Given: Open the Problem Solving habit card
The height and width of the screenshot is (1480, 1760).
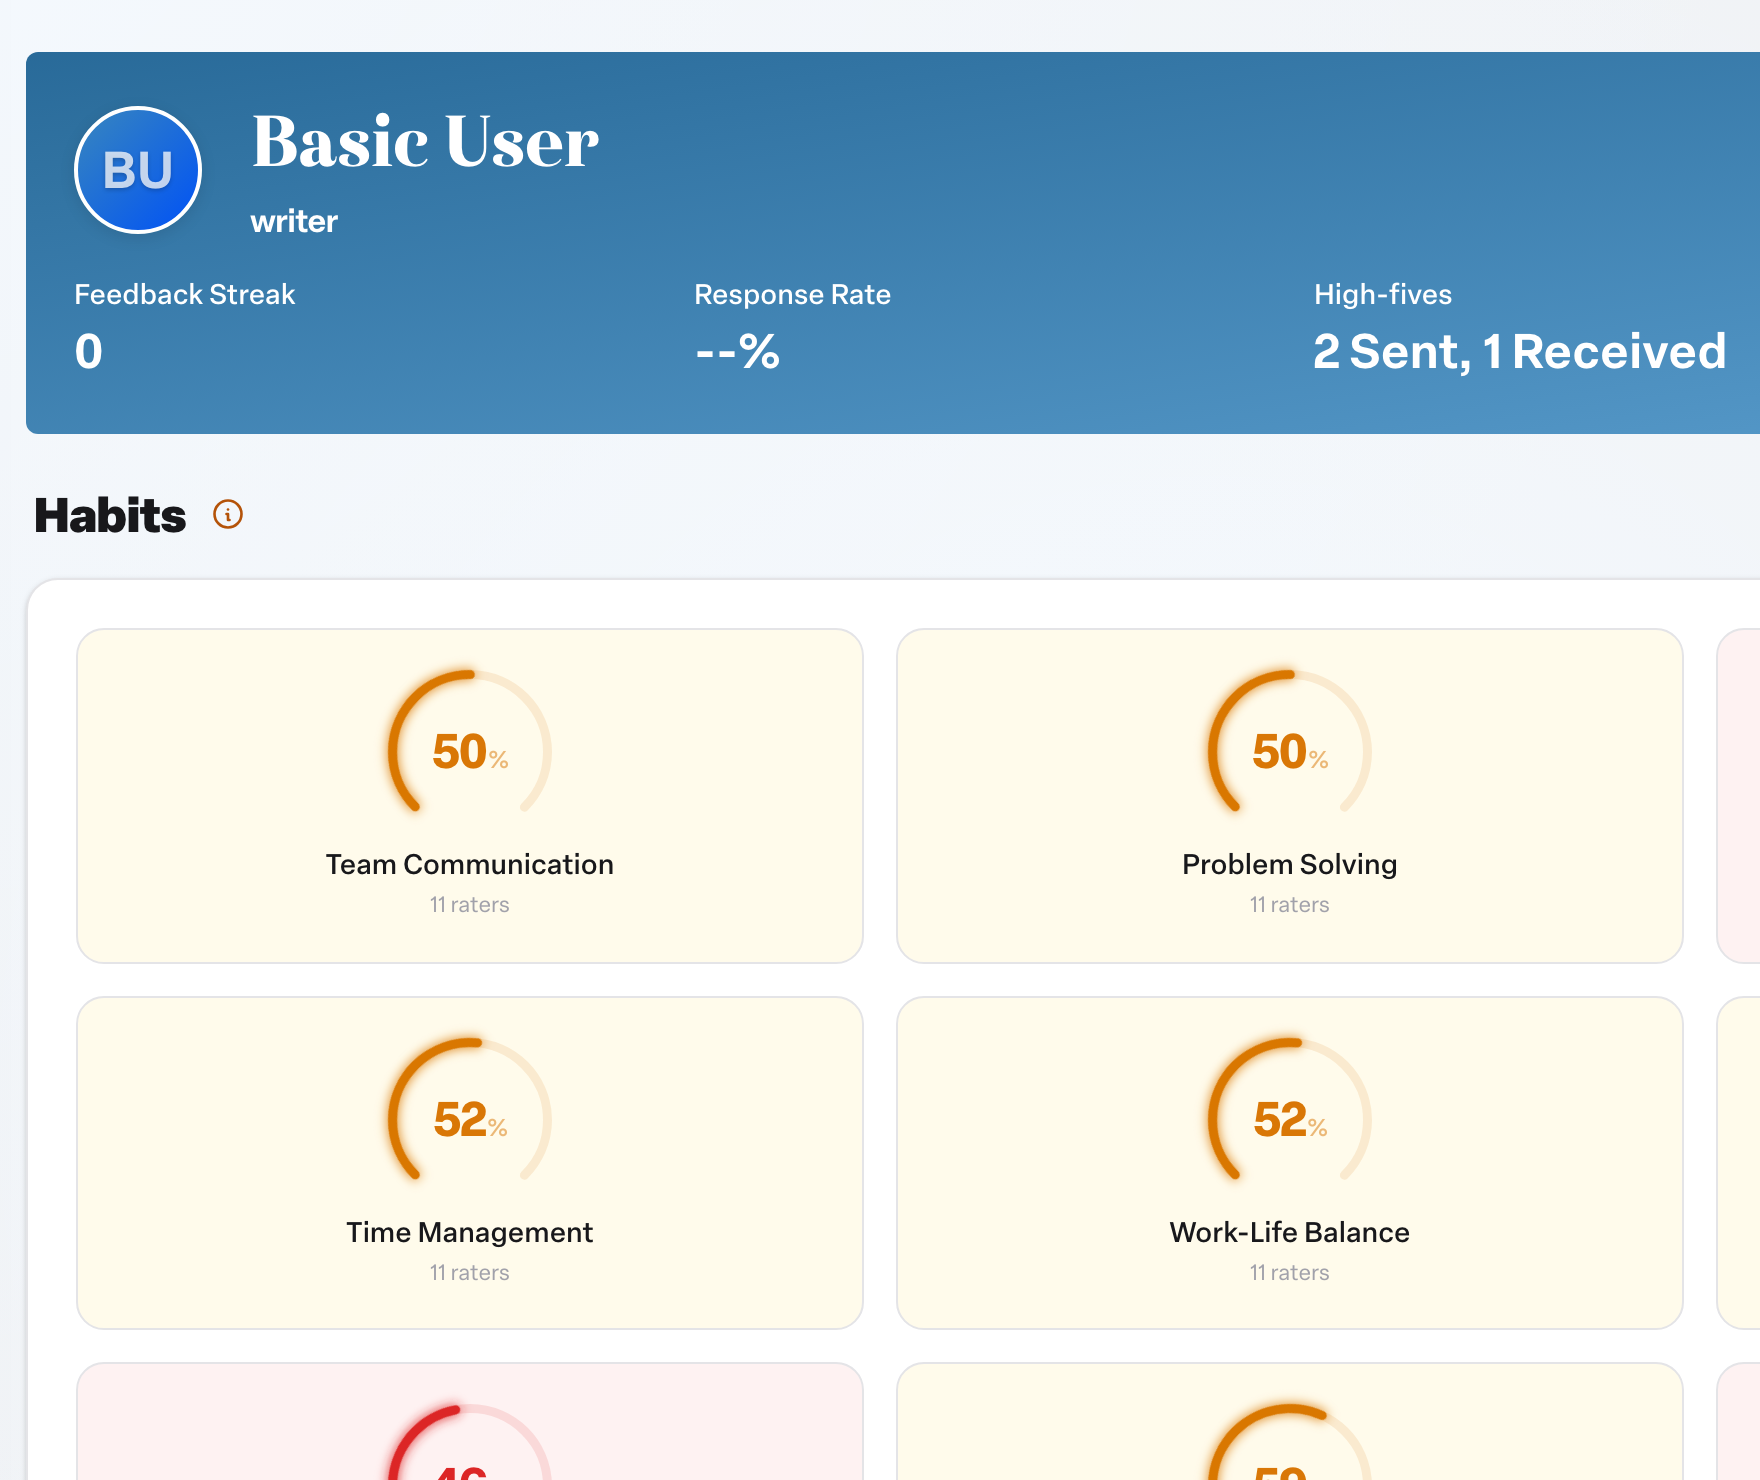Looking at the screenshot, I should (1290, 796).
